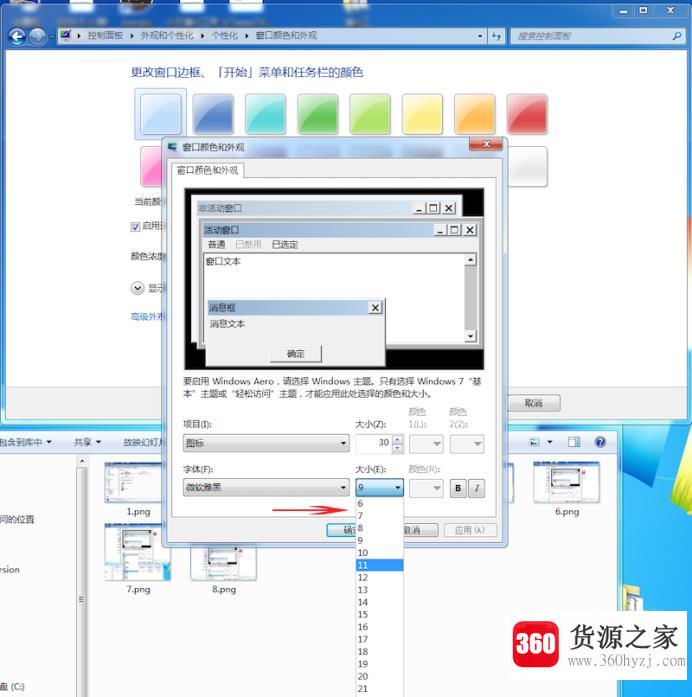The image size is (692, 697).
Task: Close the 窗口颜色和外观 dialog with red X
Action: (x=486, y=144)
